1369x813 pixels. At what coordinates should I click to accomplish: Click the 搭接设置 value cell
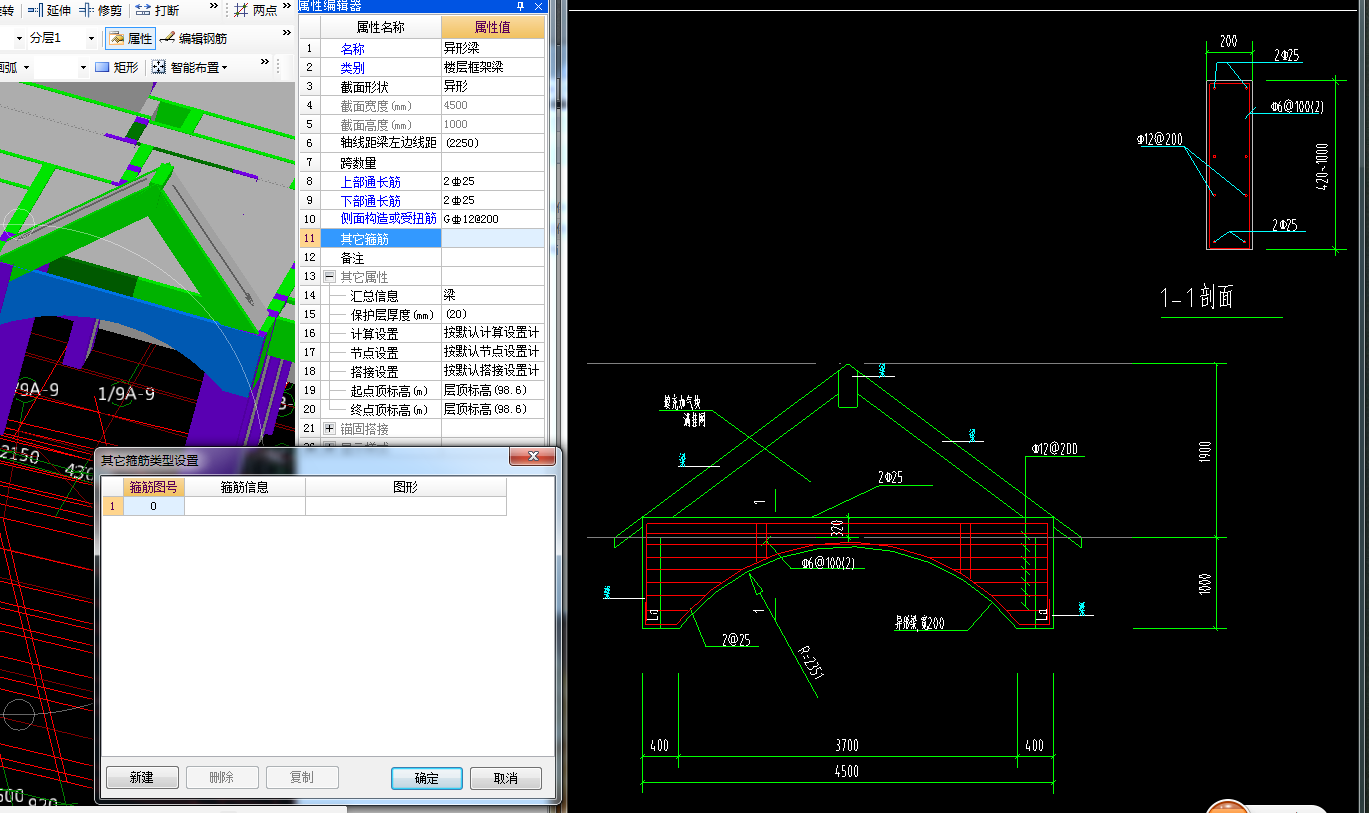(x=493, y=371)
